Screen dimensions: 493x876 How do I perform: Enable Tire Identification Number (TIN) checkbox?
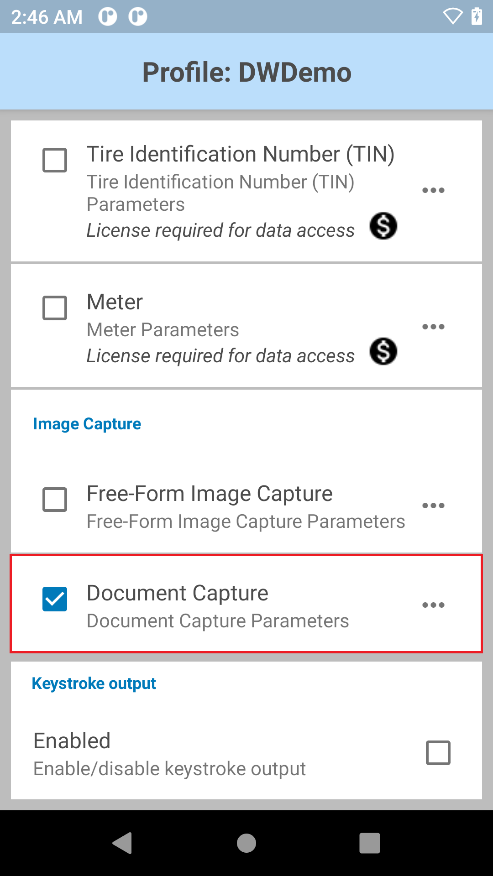pos(55,160)
